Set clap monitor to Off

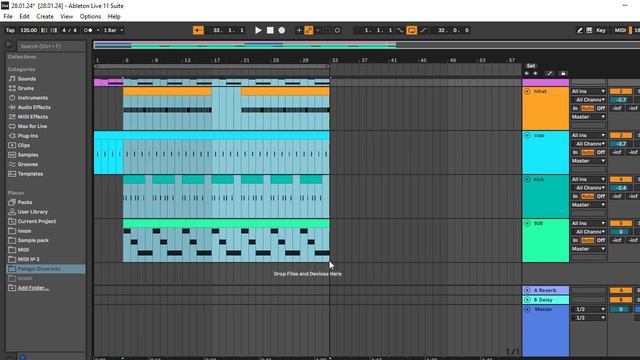[601, 152]
